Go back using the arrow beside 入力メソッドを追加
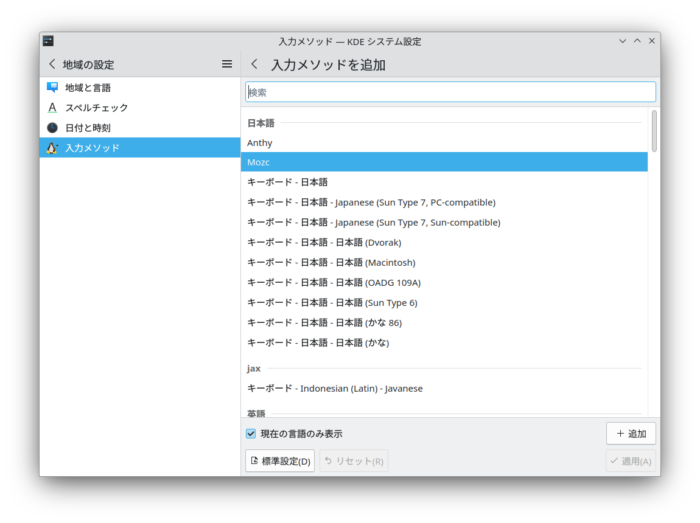This screenshot has height=523, width=700. click(x=254, y=64)
